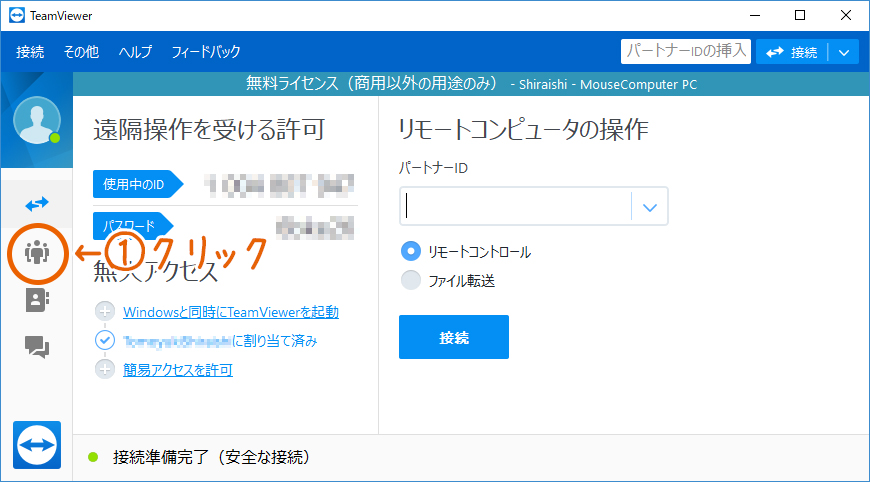Select the ファイル転送 radio button
The image size is (870, 482).
pyautogui.click(x=411, y=280)
